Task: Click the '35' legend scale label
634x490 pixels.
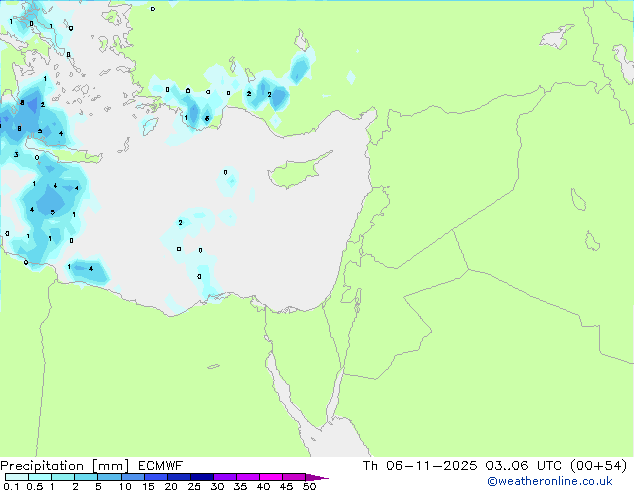Action: pyautogui.click(x=240, y=486)
